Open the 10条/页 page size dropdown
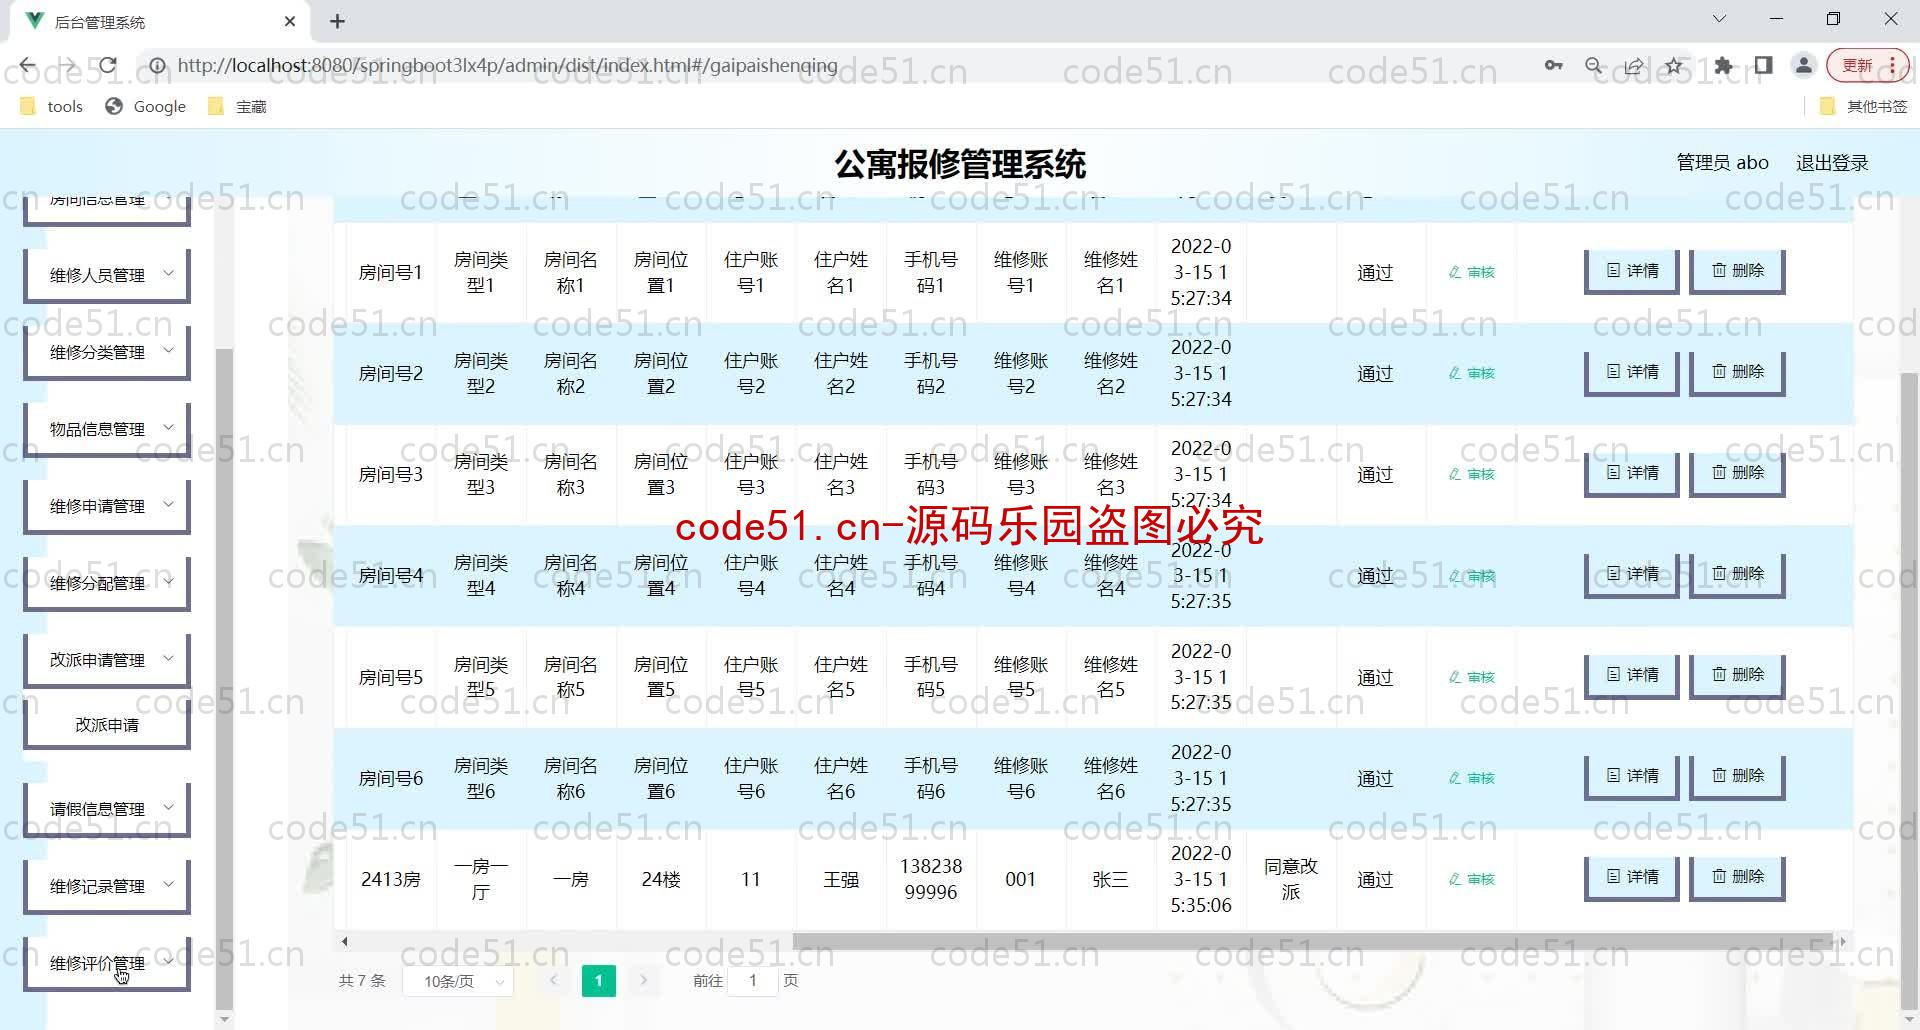The image size is (1920, 1030). point(458,981)
